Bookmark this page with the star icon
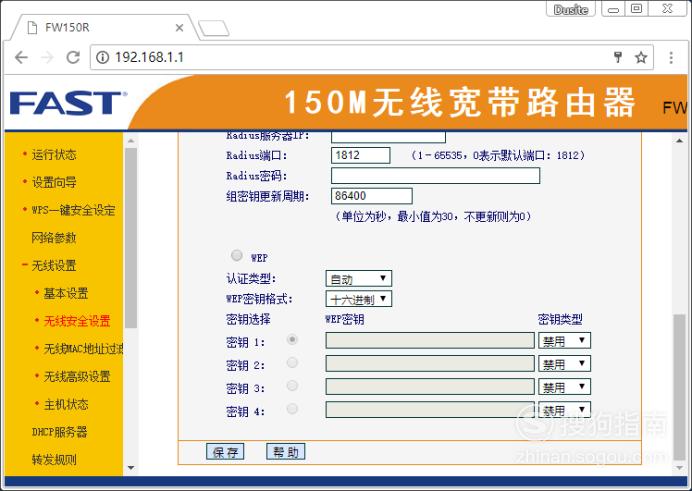 (641, 57)
